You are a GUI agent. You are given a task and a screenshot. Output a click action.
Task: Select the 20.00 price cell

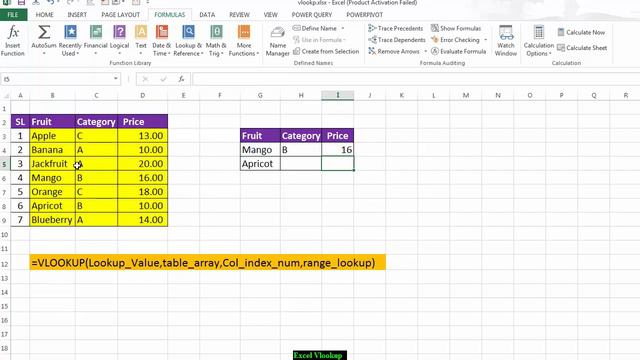142,164
